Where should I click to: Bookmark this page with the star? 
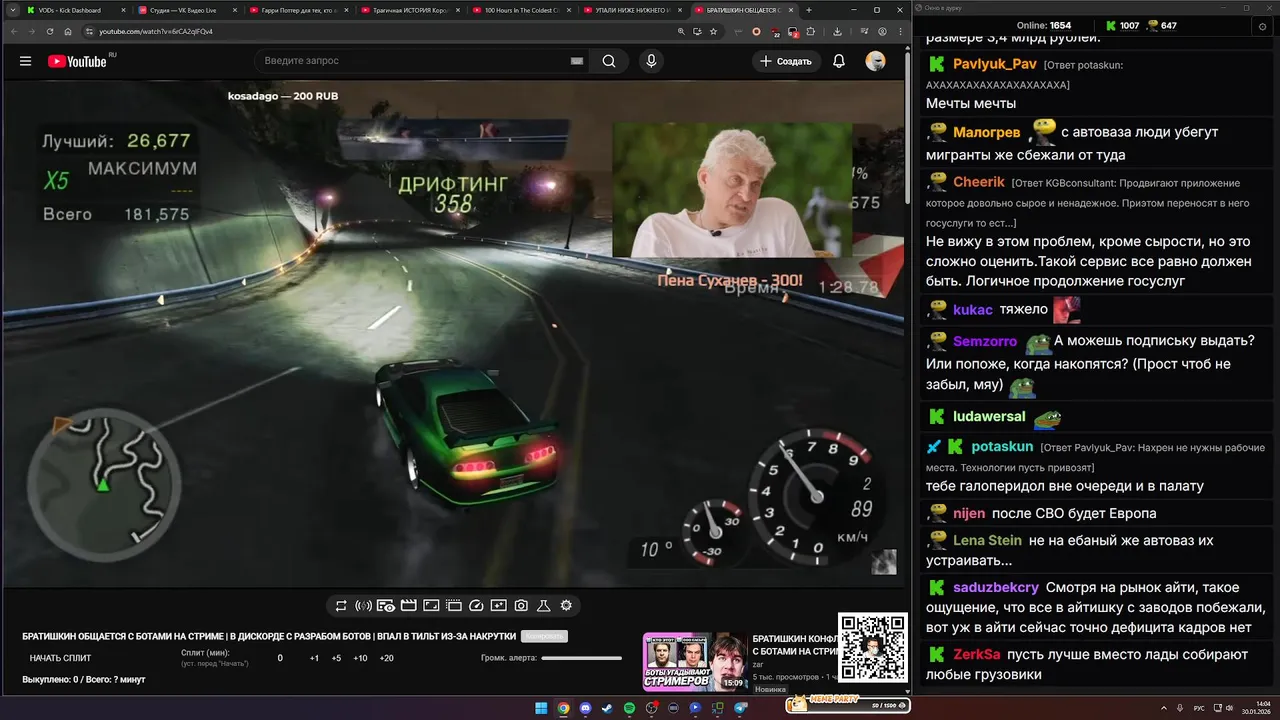coord(713,31)
